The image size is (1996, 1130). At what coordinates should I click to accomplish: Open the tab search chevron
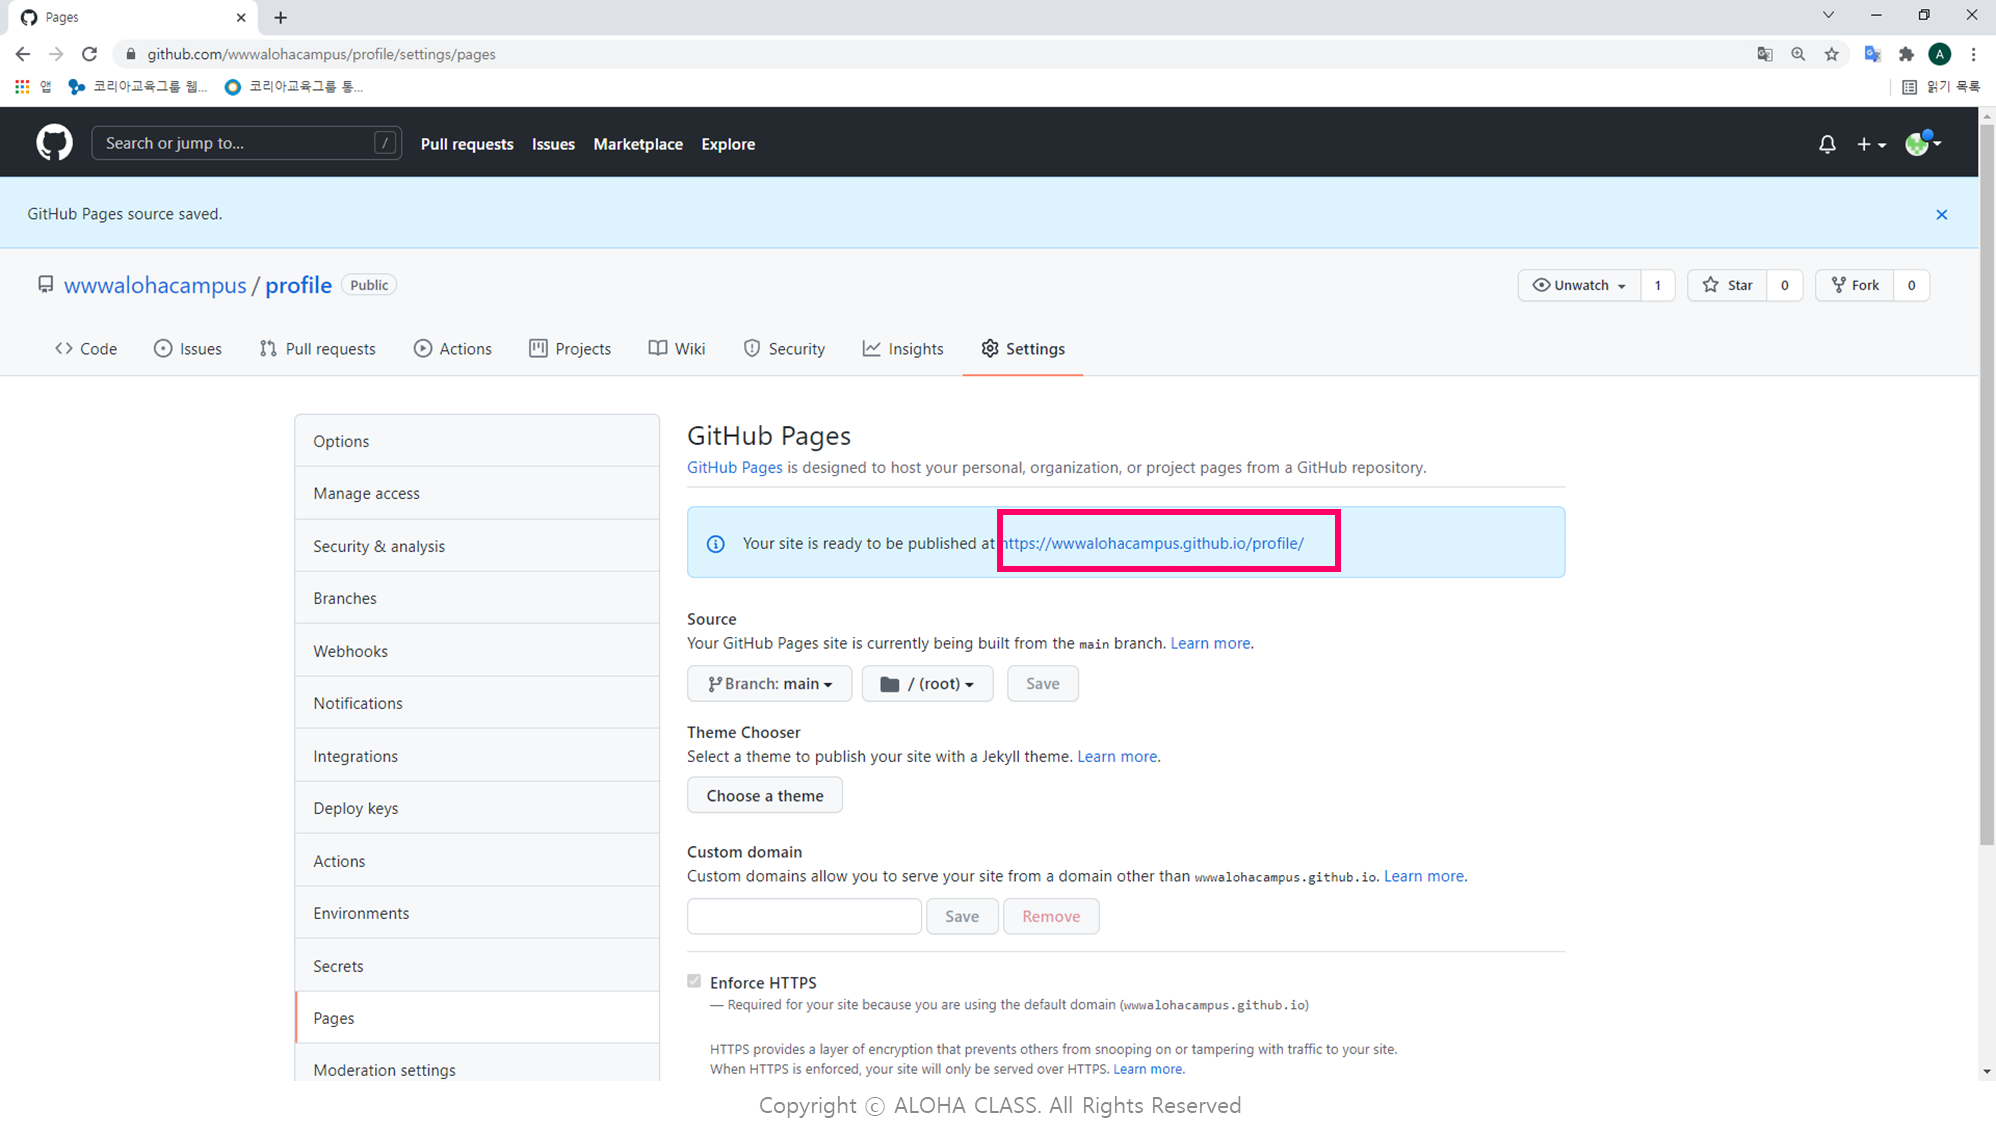pyautogui.click(x=1828, y=15)
